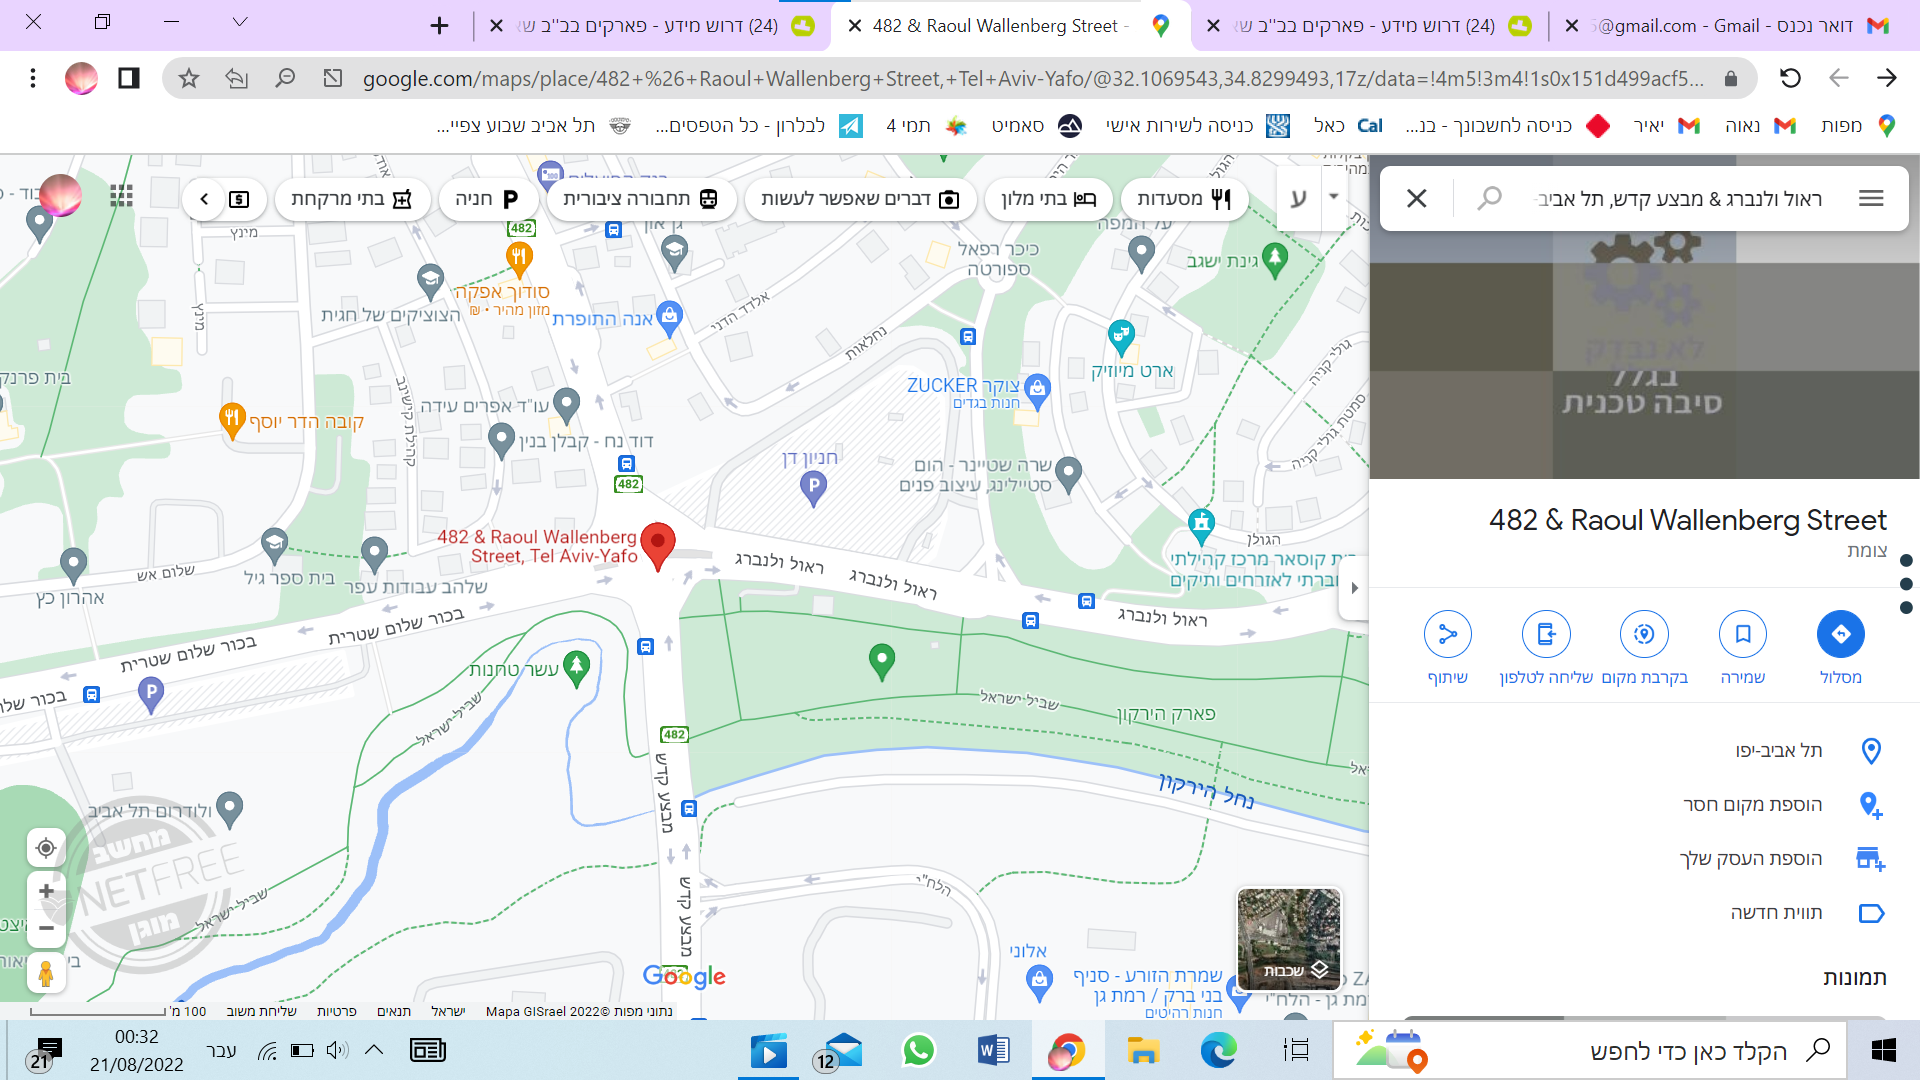Click Add your business (הוספת העסק שלך)
The height and width of the screenshot is (1080, 1920).
[x=1750, y=859]
